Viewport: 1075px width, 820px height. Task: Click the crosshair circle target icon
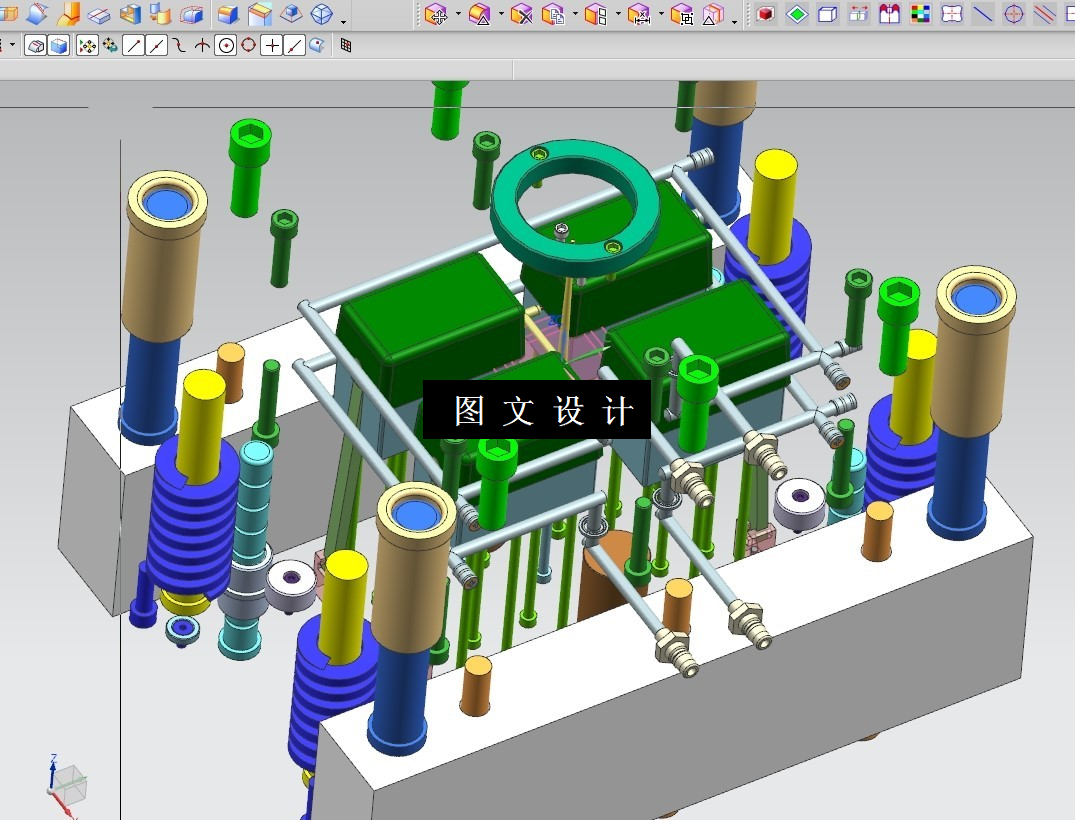tap(1013, 14)
